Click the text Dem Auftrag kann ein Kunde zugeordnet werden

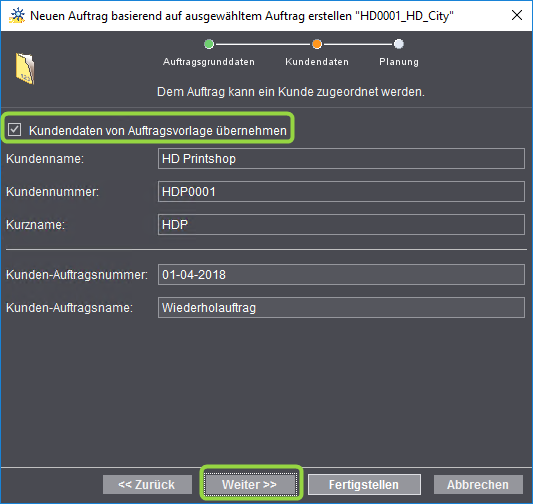291,92
